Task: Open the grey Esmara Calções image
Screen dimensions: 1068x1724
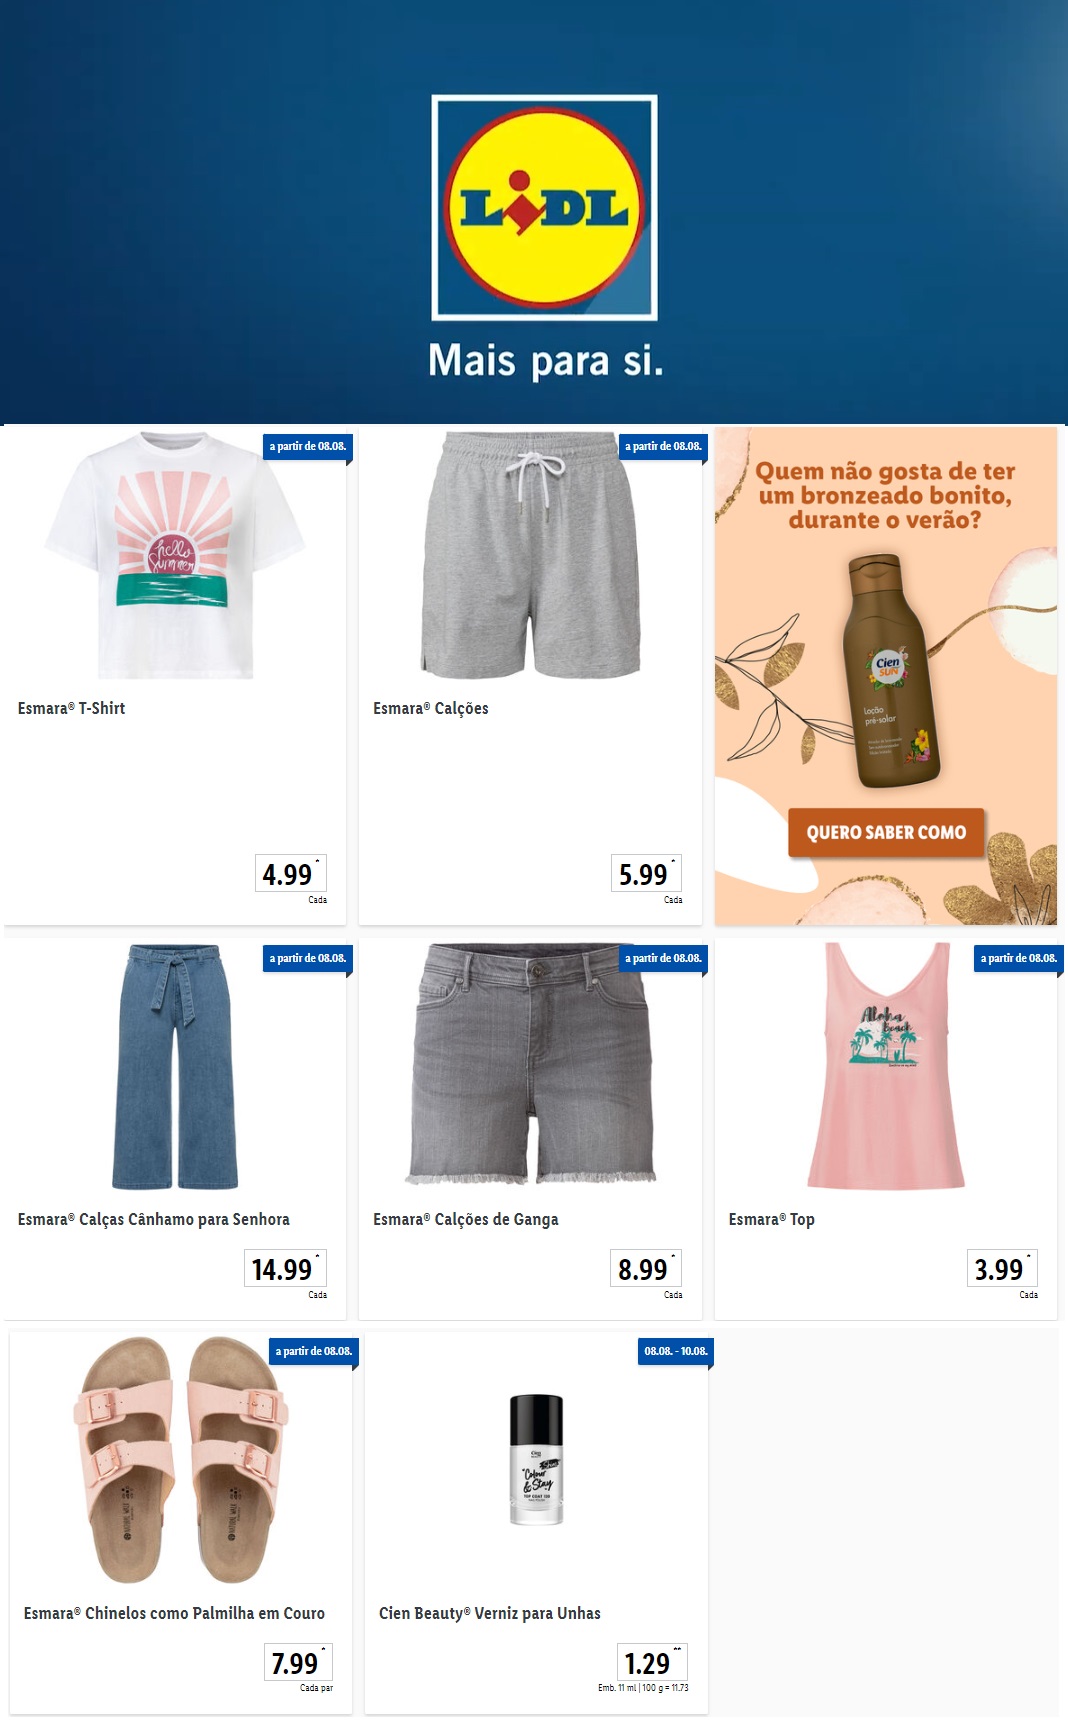Action: [x=531, y=556]
